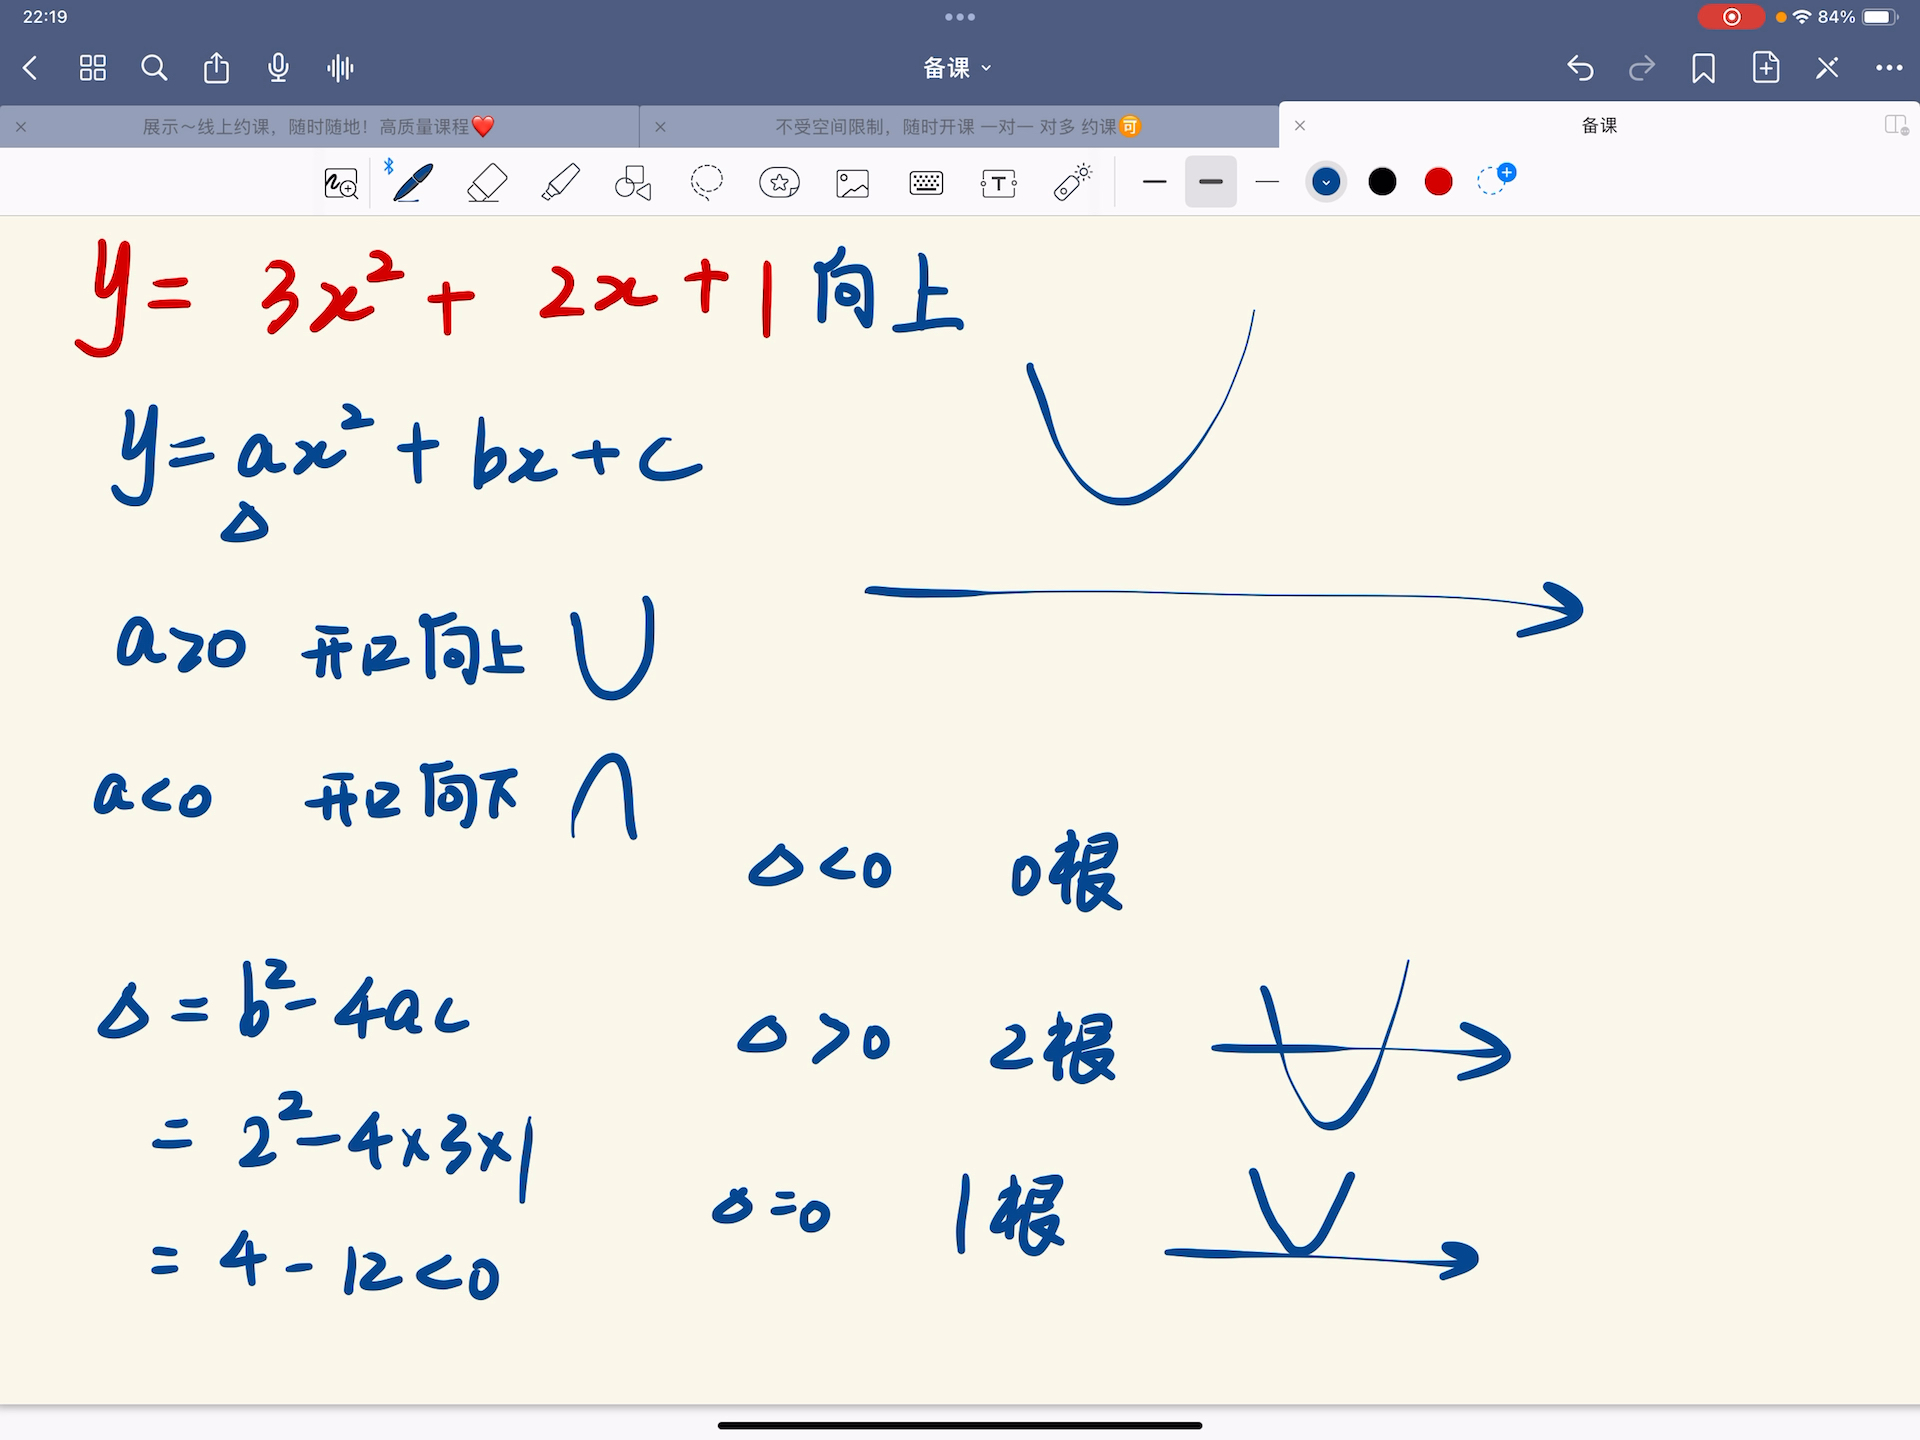Select the Highlighter tool
Image resolution: width=1920 pixels, height=1440 pixels.
tap(560, 183)
